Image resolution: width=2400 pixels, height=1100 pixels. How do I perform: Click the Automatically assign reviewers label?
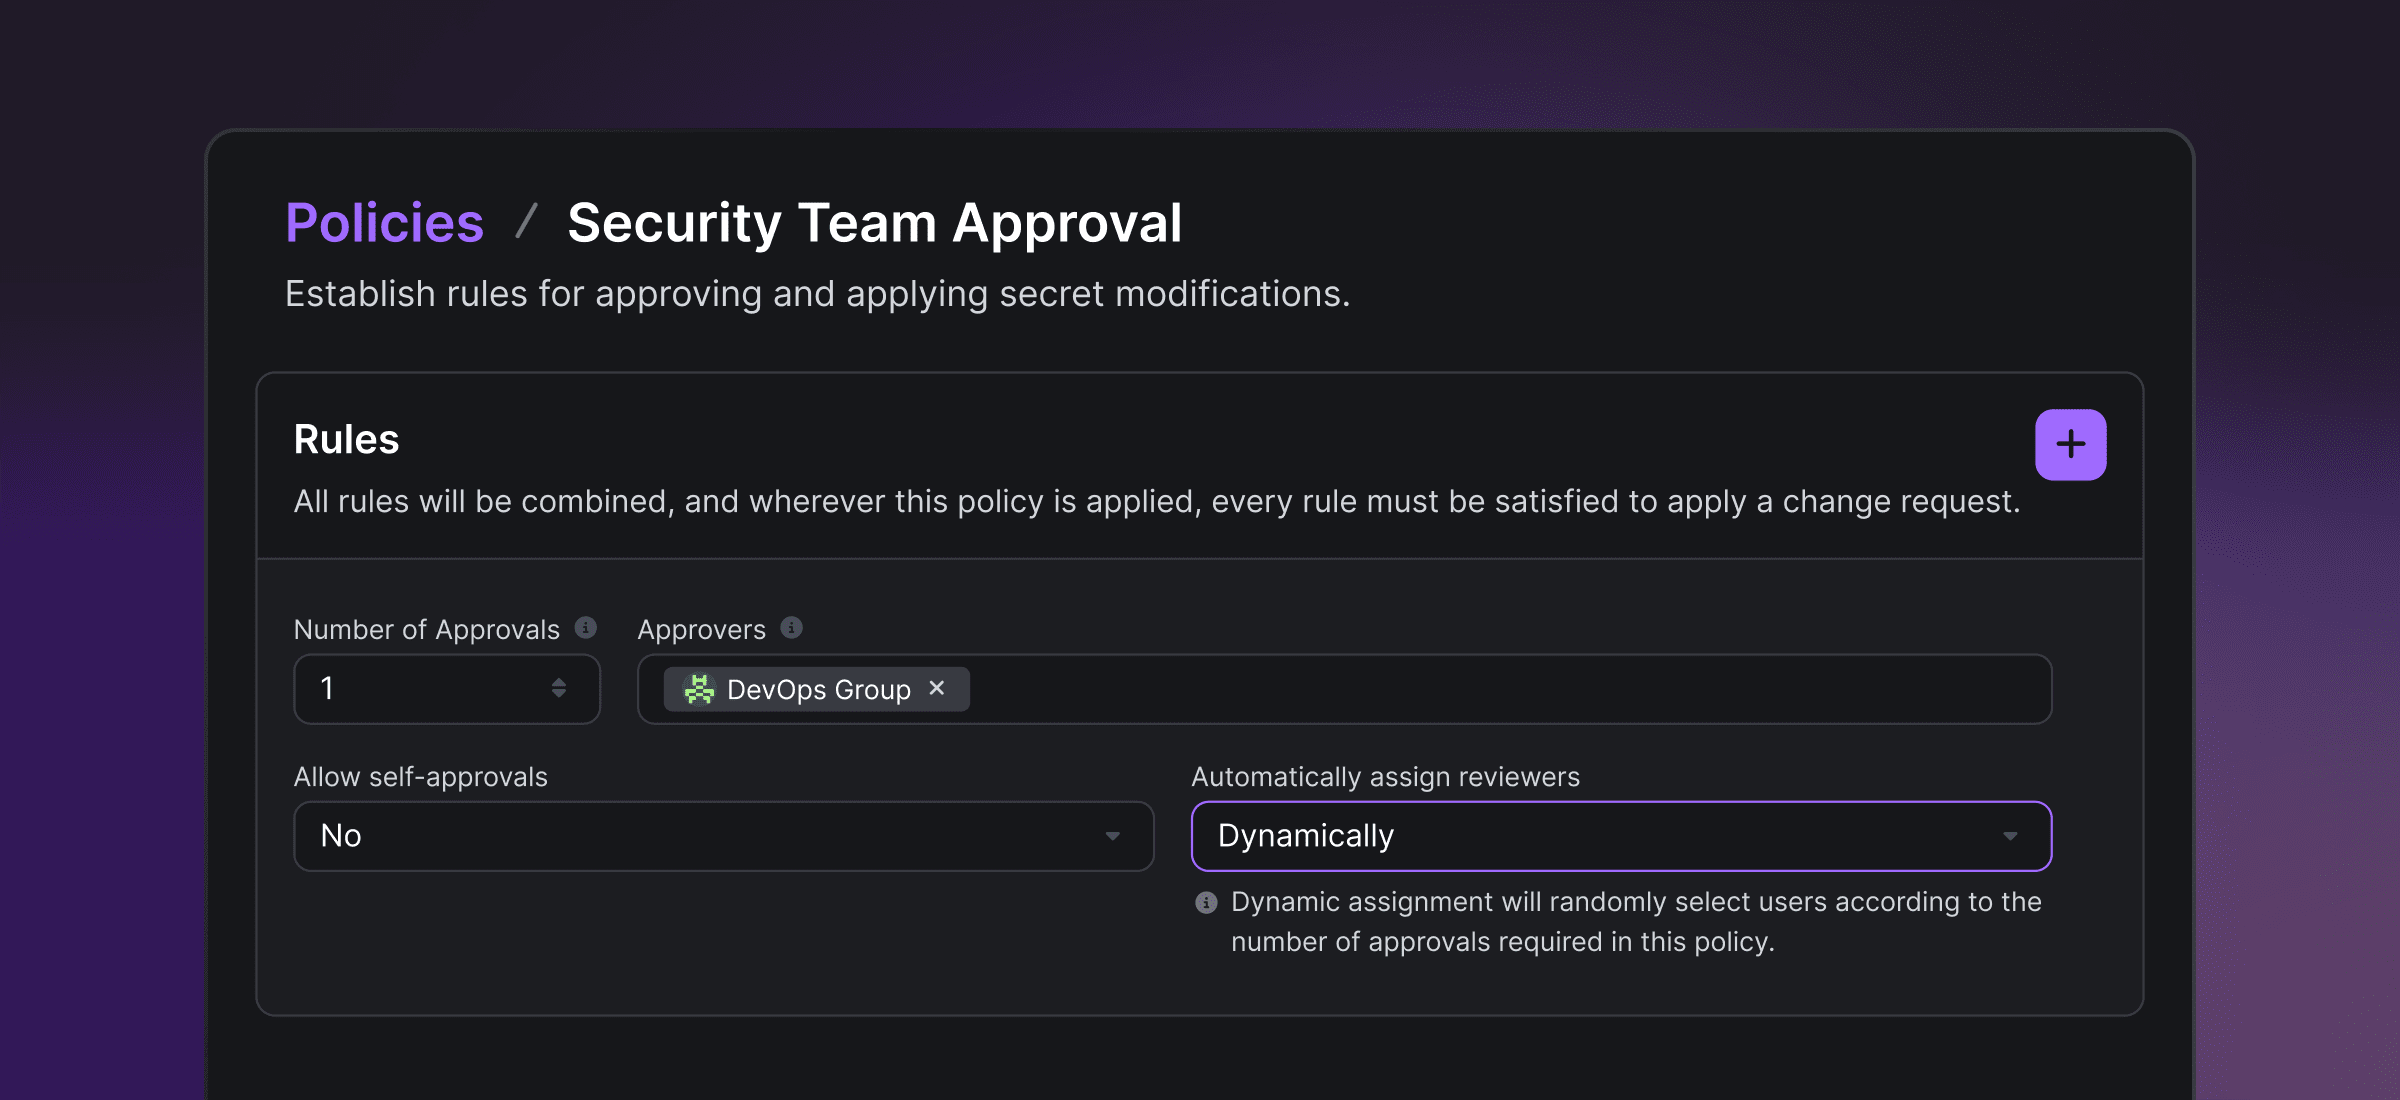1385,777
